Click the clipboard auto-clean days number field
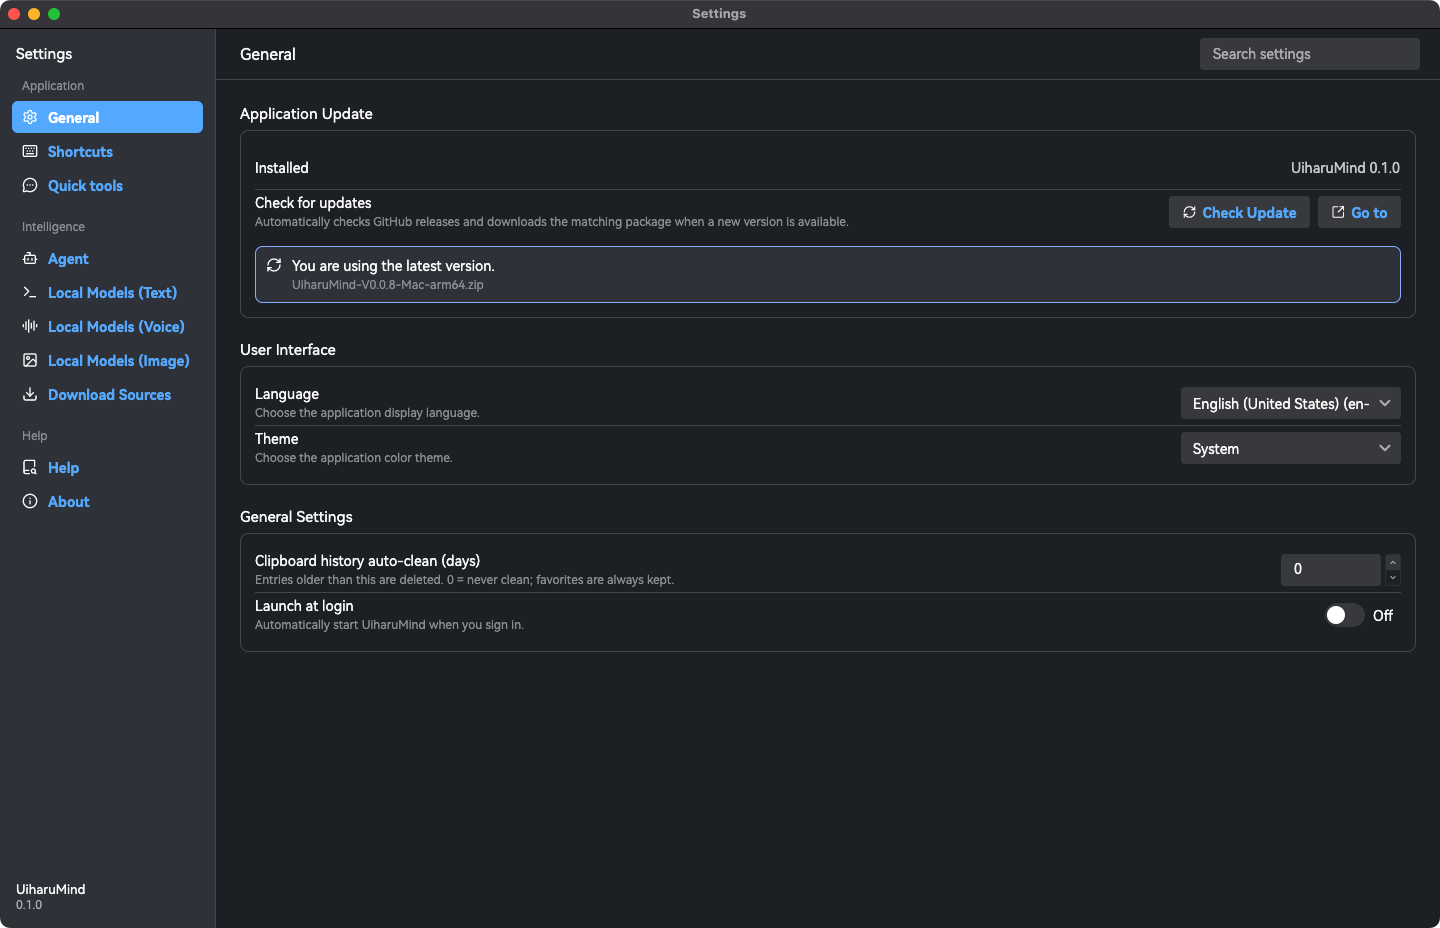 (1331, 569)
